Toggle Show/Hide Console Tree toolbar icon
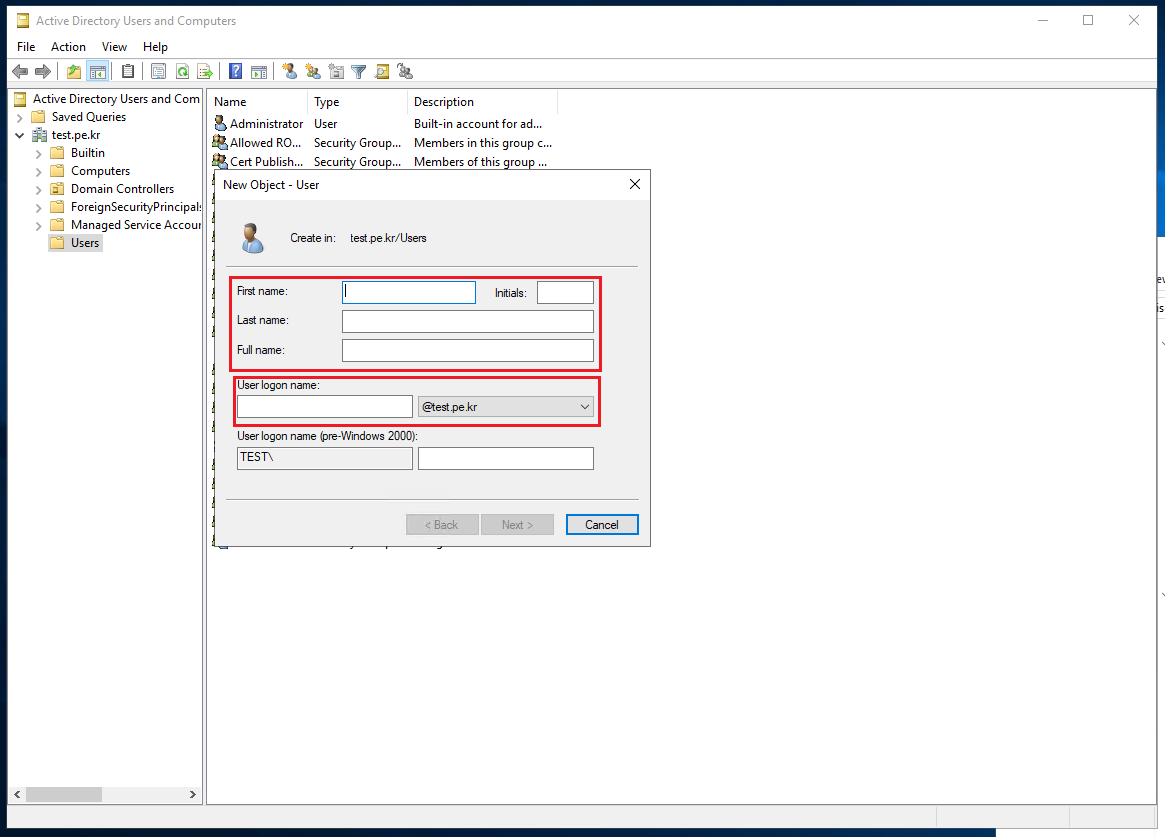 tap(97, 71)
